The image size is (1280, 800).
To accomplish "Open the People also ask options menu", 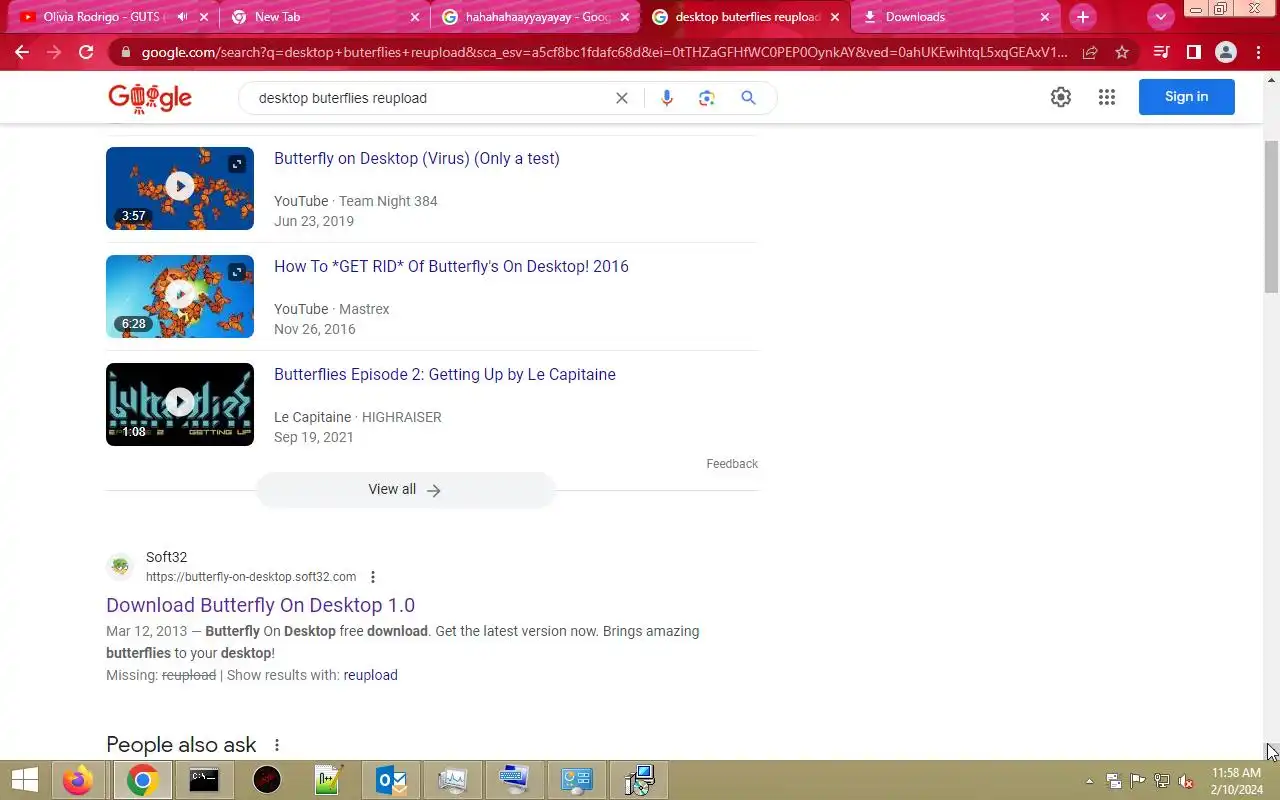I will click(277, 745).
